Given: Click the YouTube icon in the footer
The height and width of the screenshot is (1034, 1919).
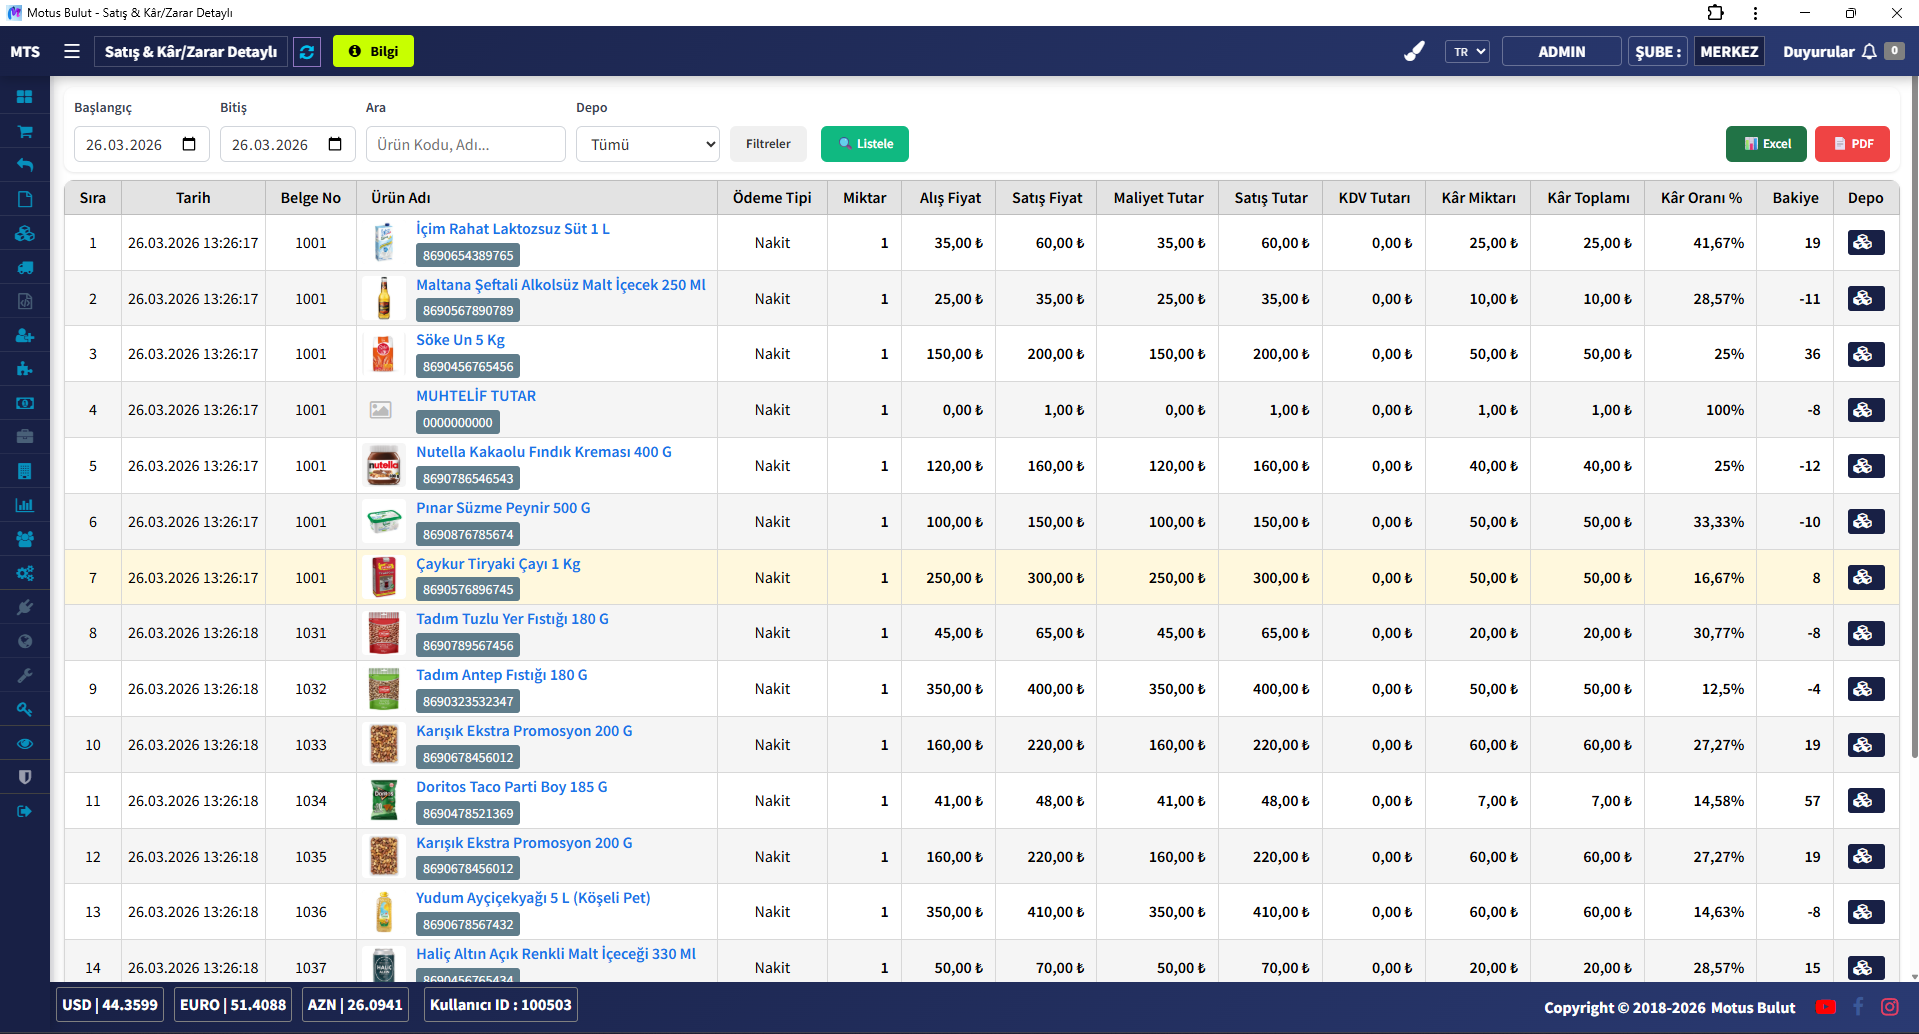Looking at the screenshot, I should (x=1825, y=1007).
